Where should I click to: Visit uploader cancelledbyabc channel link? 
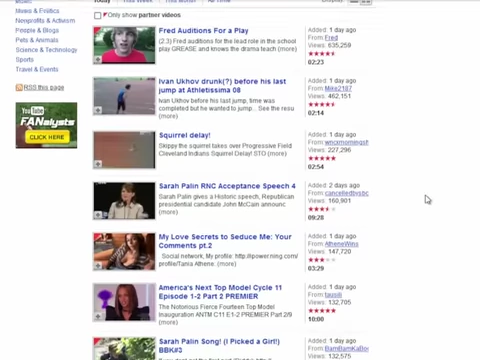pos(347,193)
